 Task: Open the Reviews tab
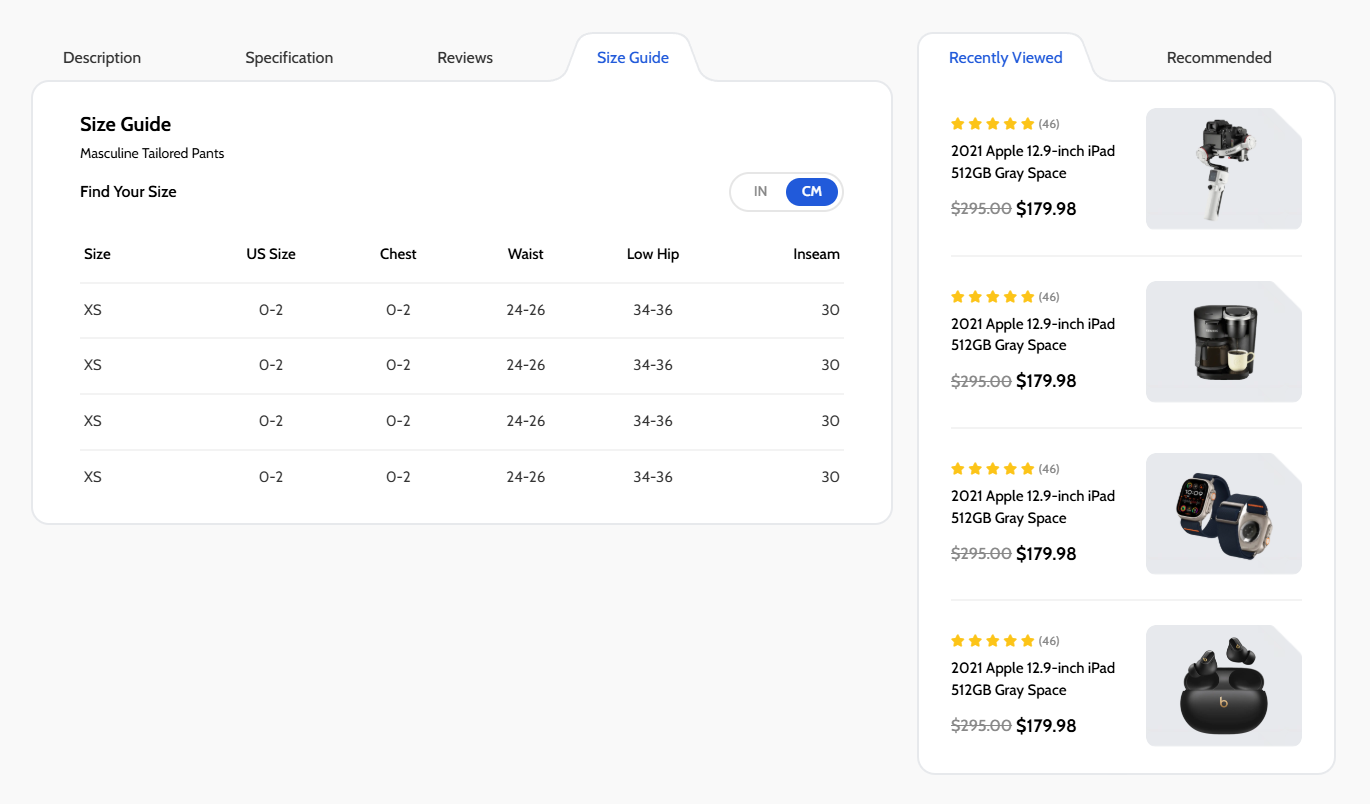tap(465, 58)
